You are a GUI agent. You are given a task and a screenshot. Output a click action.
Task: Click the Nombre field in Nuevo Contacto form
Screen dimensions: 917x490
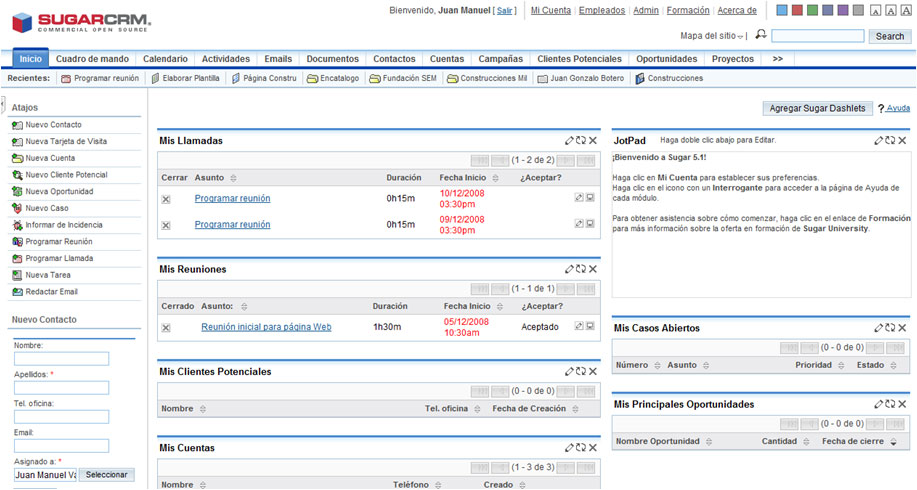(x=61, y=359)
